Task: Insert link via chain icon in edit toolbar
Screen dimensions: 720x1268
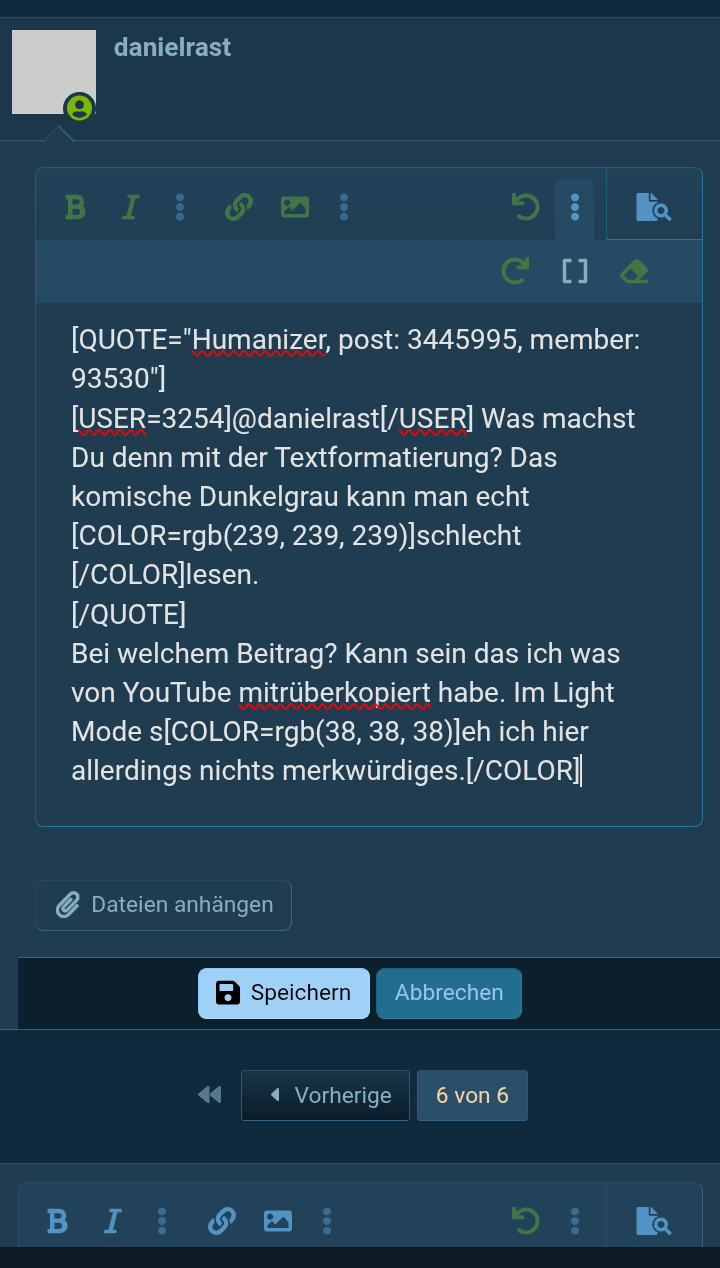Action: pyautogui.click(x=238, y=207)
